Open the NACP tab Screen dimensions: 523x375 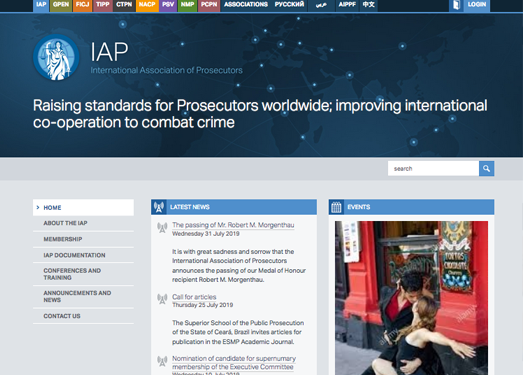[147, 5]
